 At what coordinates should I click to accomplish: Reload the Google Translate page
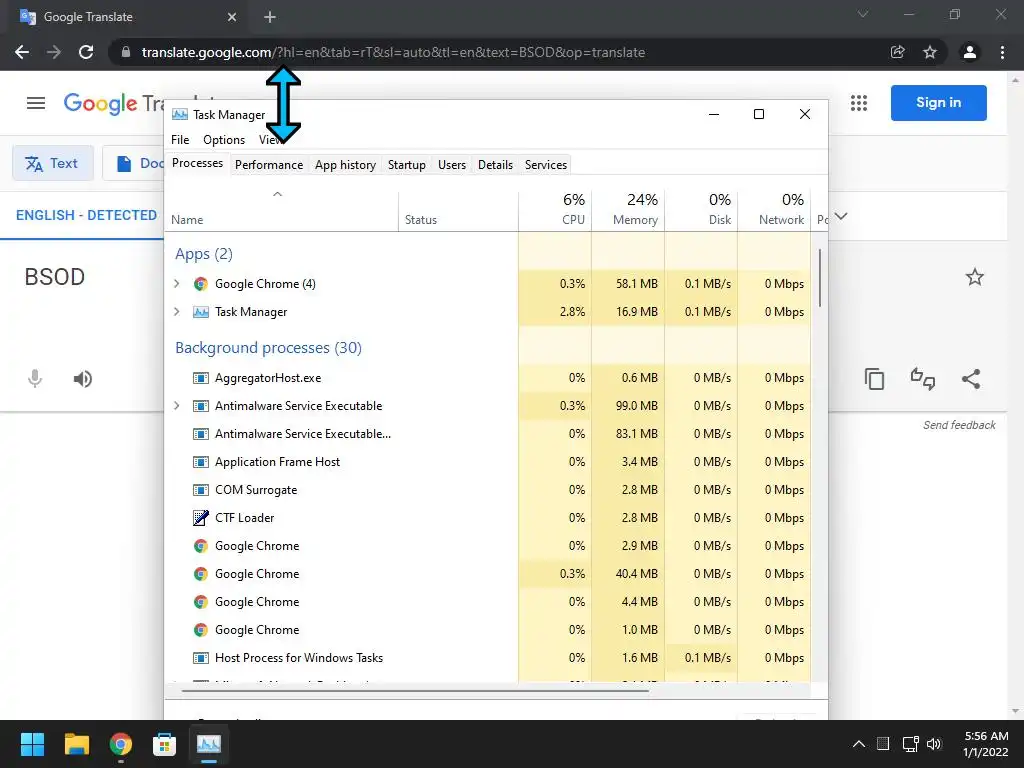86,52
